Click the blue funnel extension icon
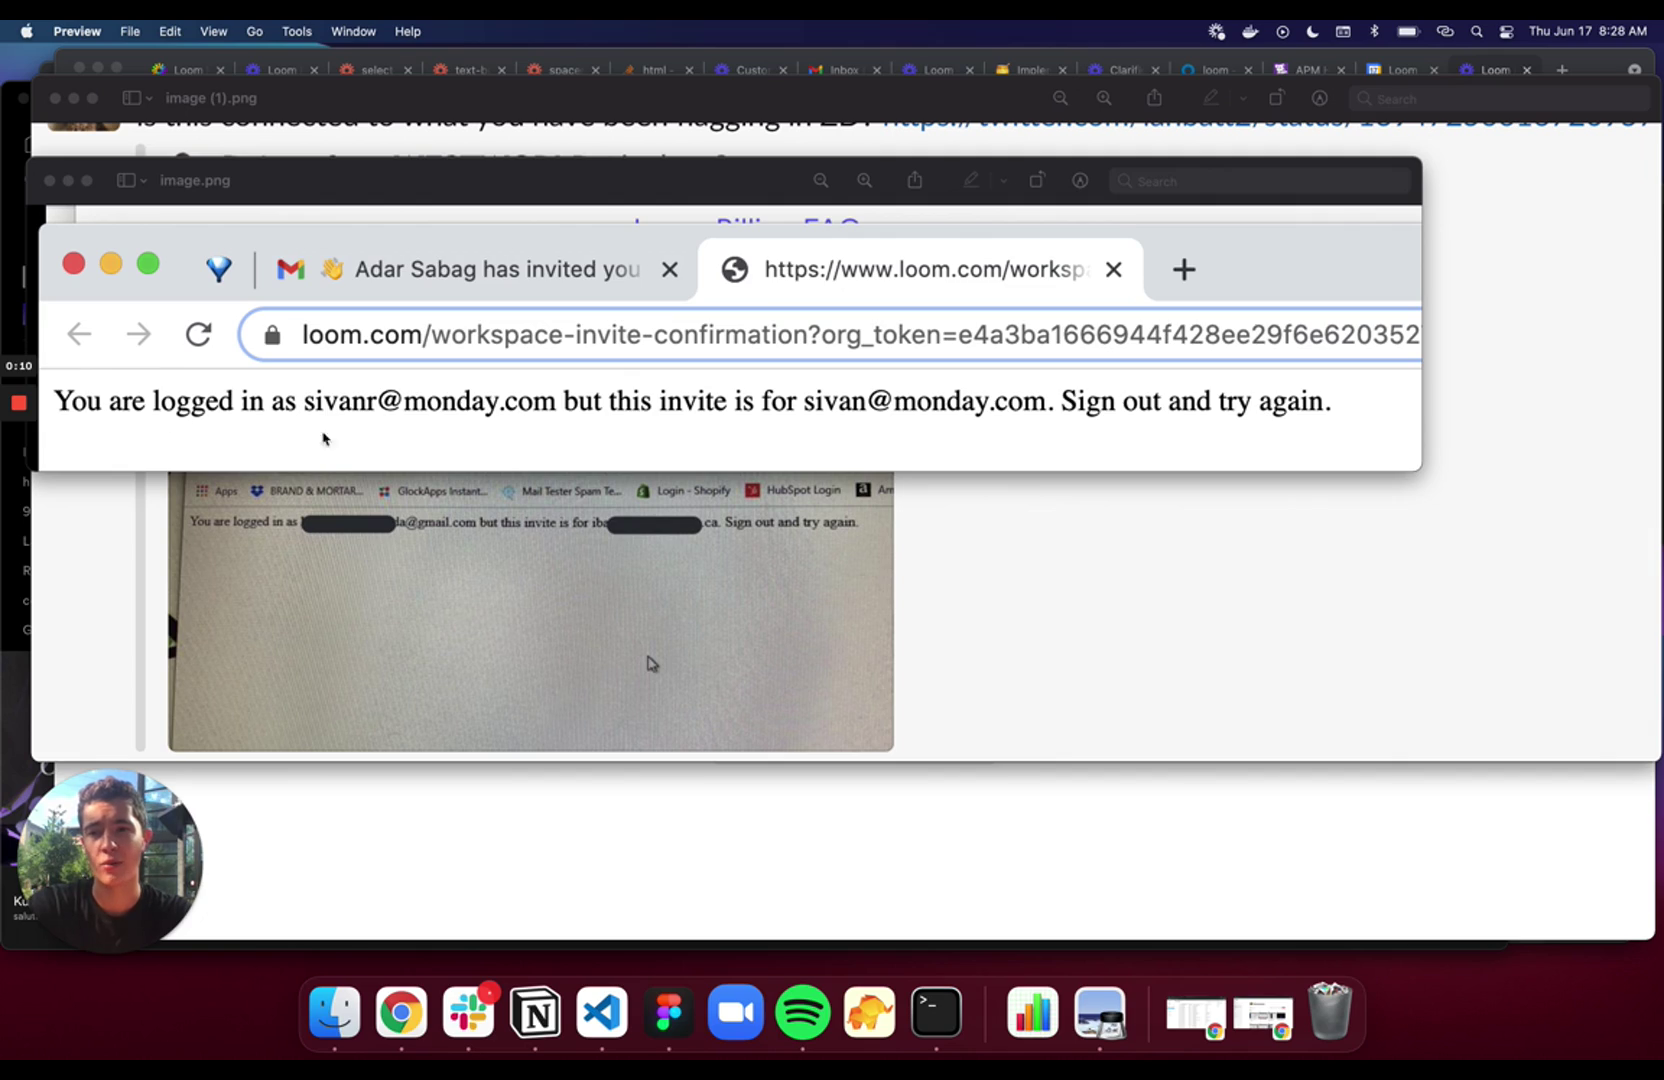The image size is (1664, 1080). point(219,269)
